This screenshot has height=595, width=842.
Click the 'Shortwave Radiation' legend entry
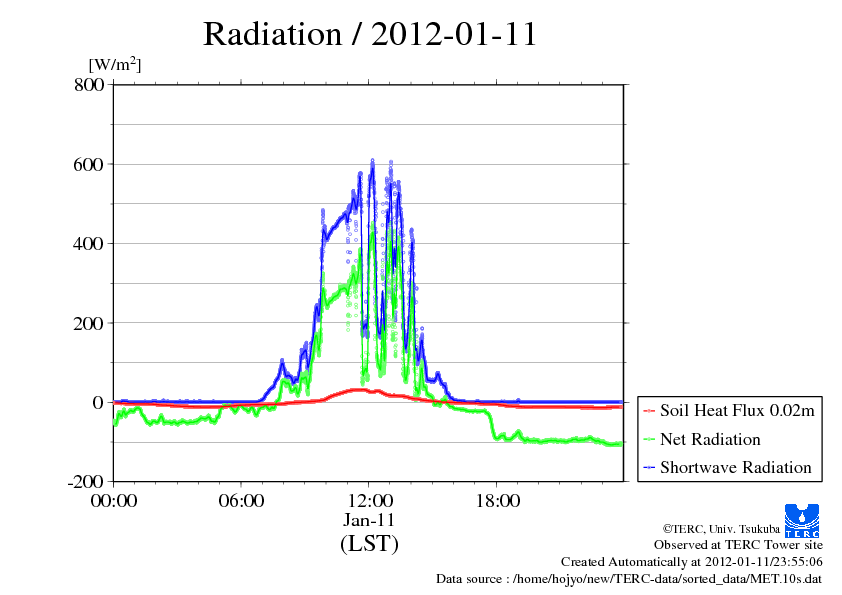coord(736,467)
